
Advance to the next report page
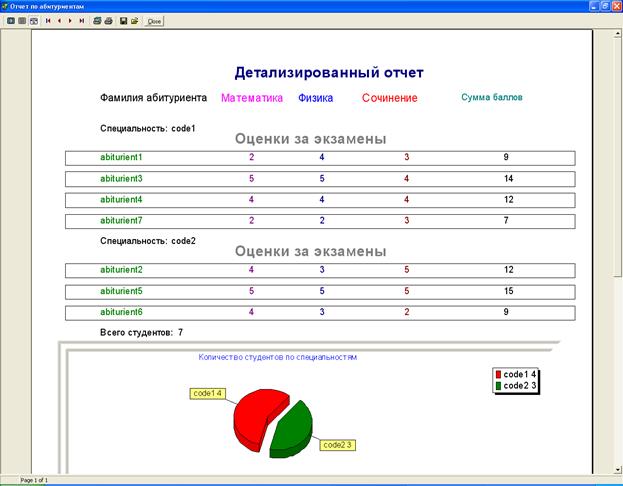[x=70, y=20]
